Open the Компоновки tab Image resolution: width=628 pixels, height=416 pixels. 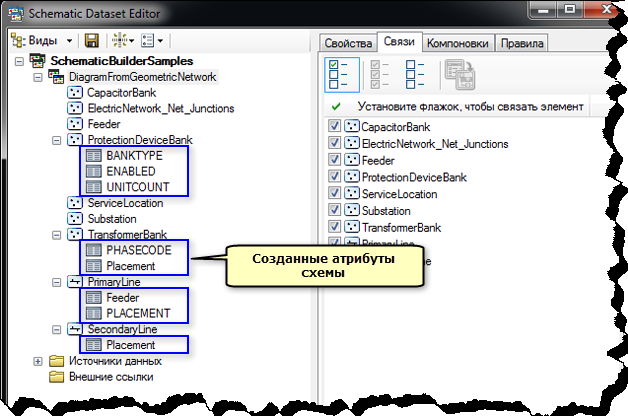click(458, 44)
